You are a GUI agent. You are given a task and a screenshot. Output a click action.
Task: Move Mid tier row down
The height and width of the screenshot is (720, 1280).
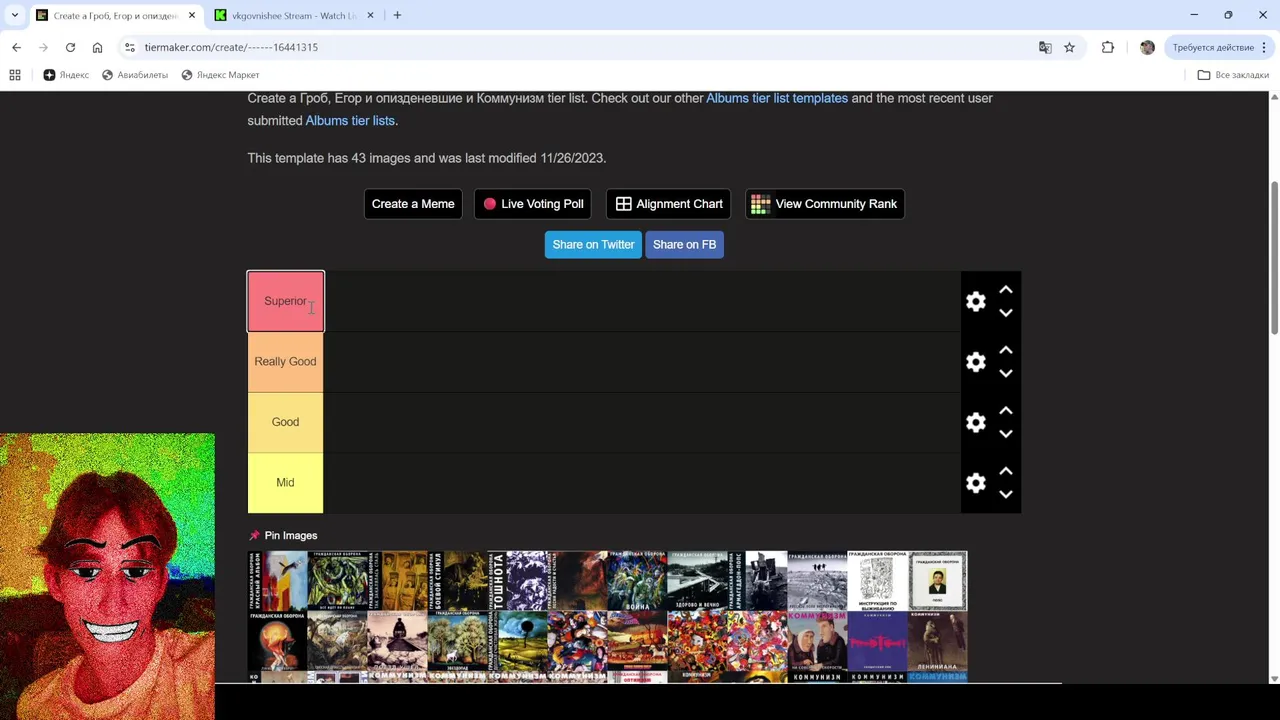tap(1006, 495)
